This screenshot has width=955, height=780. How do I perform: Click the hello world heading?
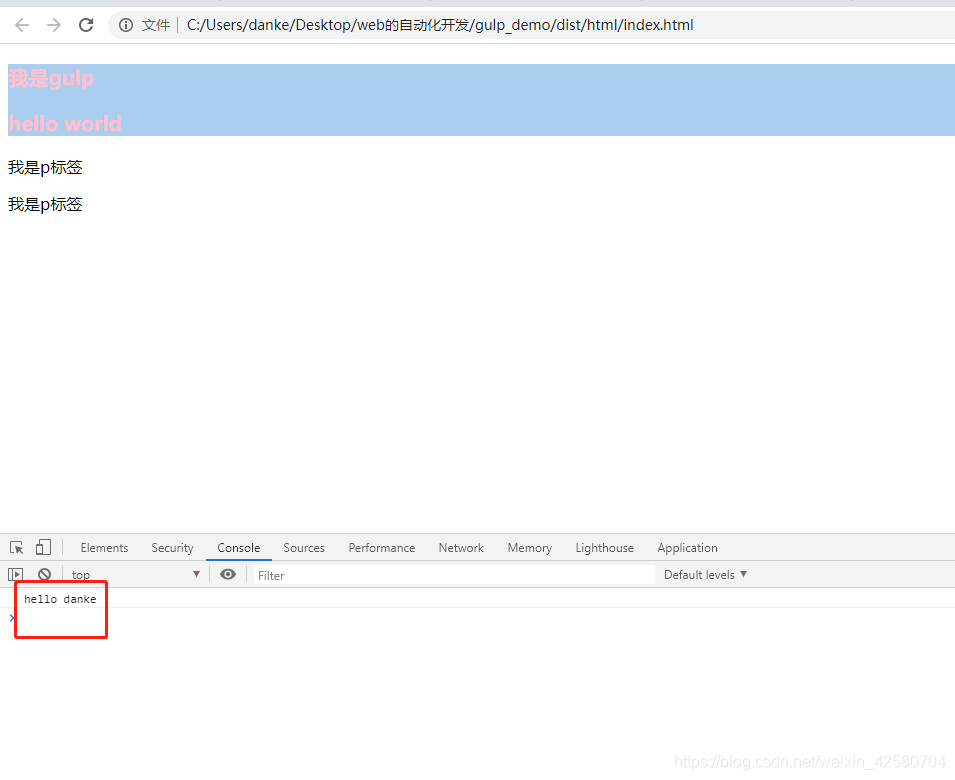(65, 124)
